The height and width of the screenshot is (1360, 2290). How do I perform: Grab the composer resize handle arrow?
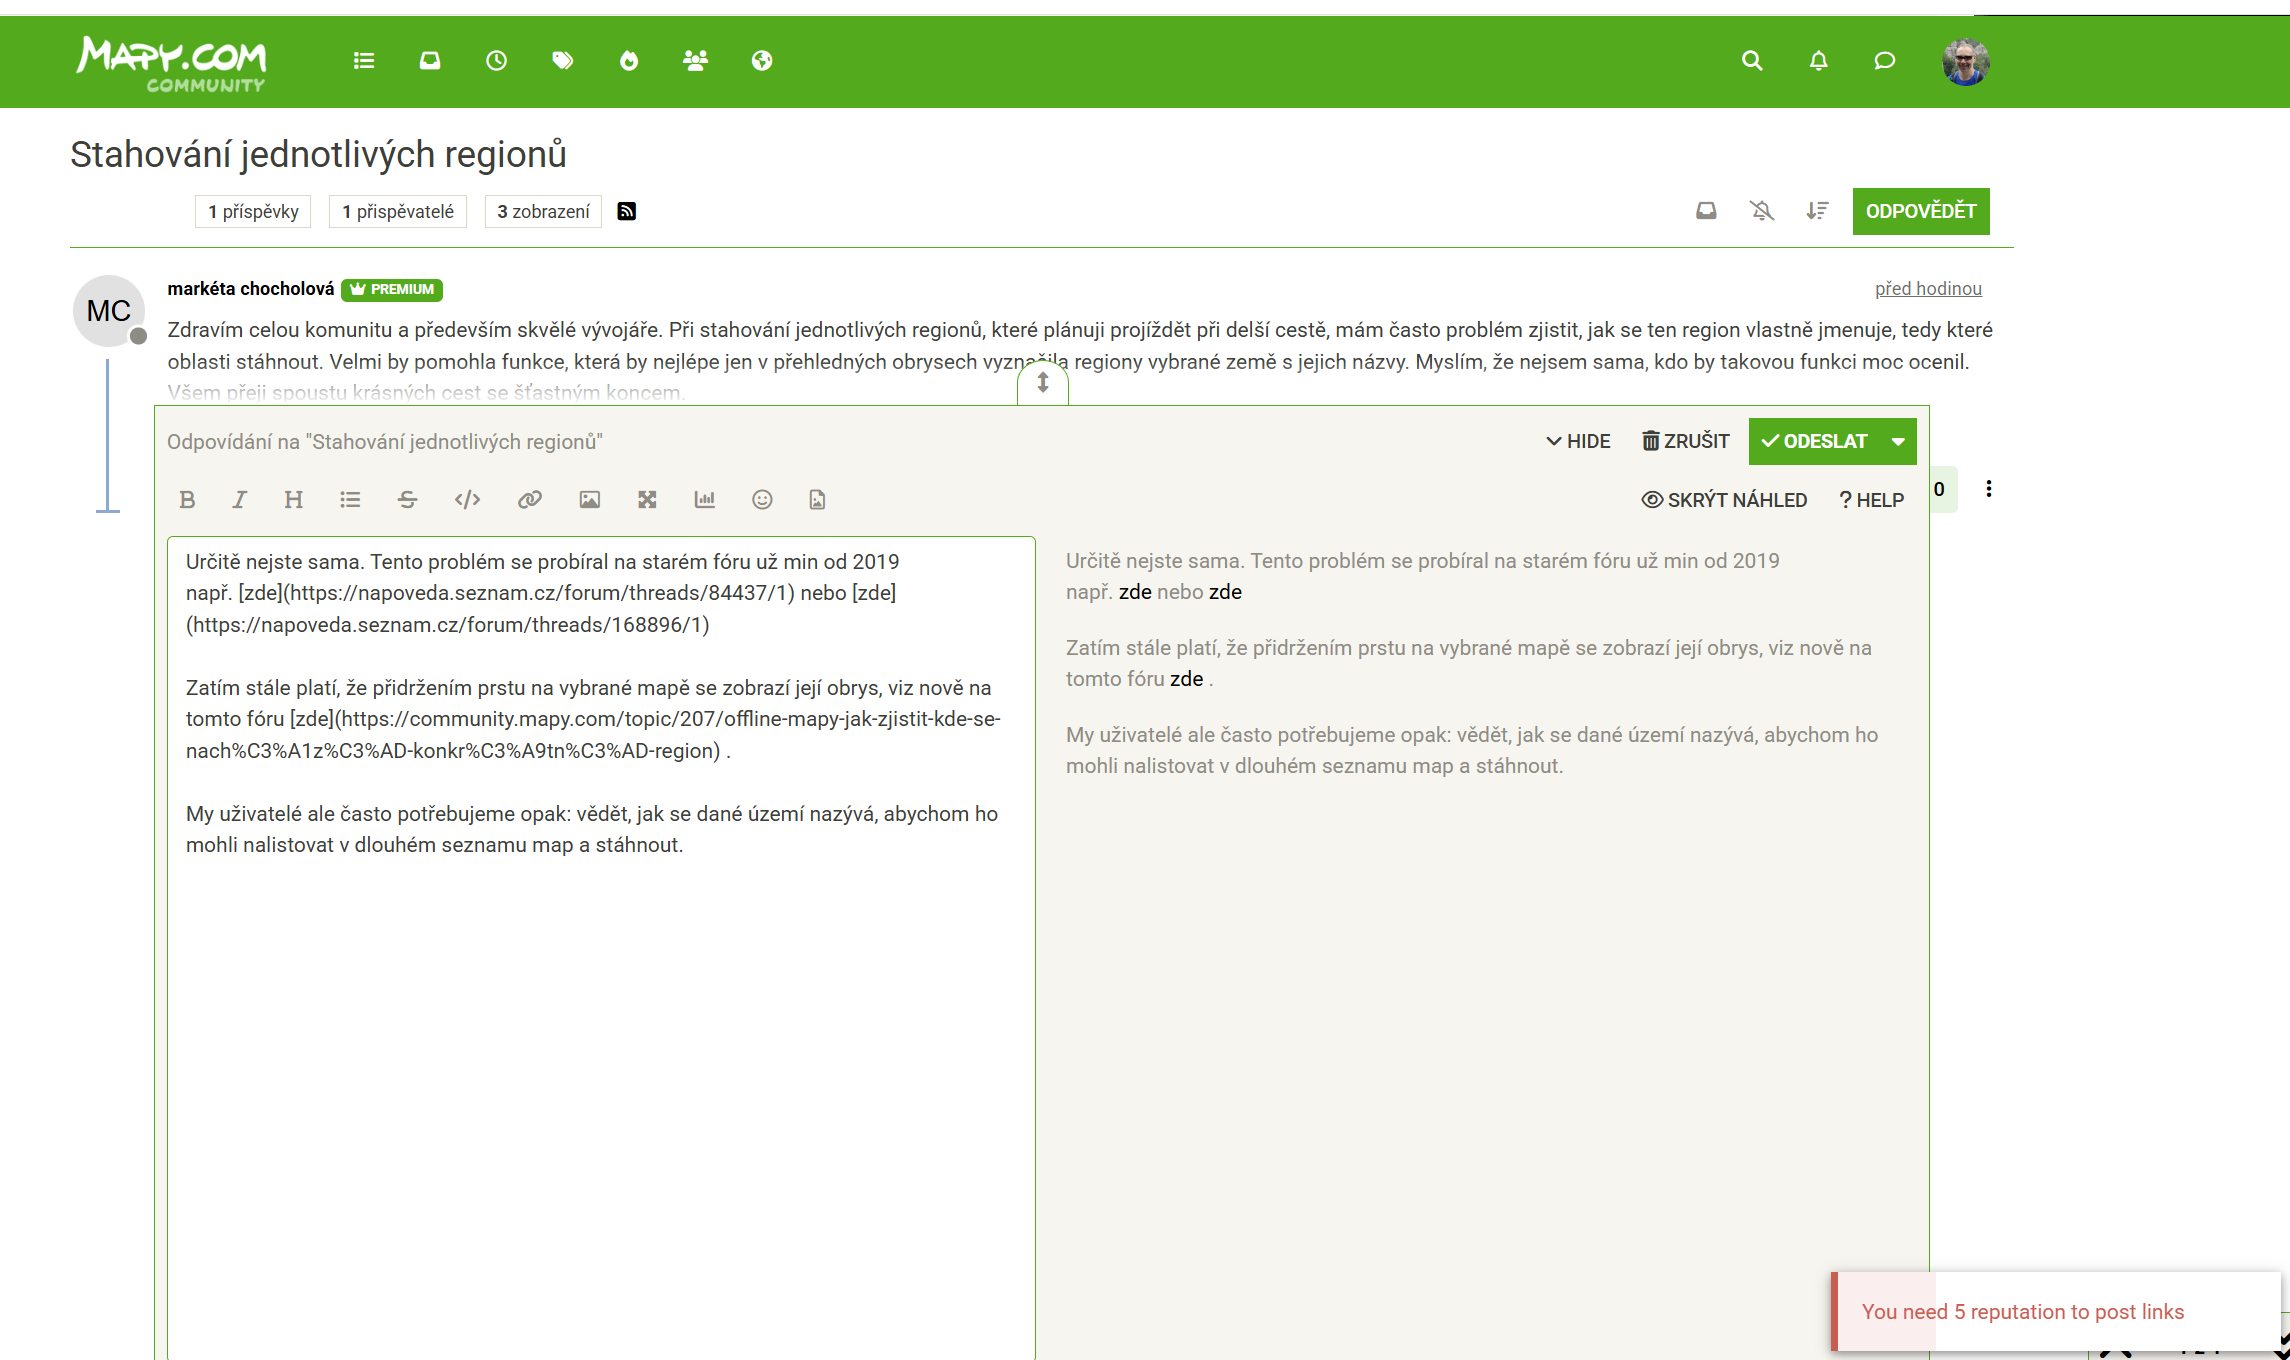click(1043, 383)
